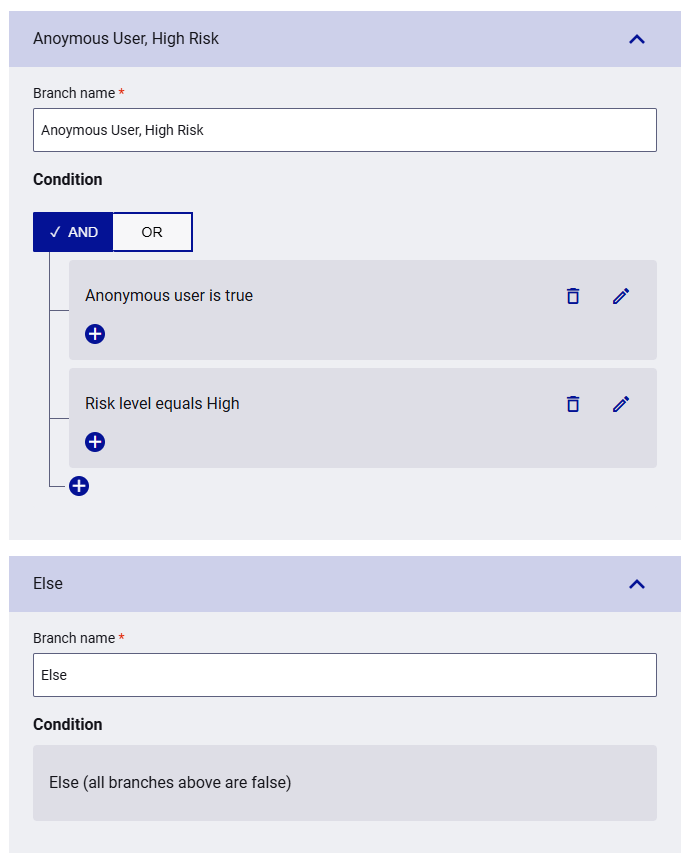Click the Condition heading in first branch
The image size is (689, 860).
(x=67, y=179)
